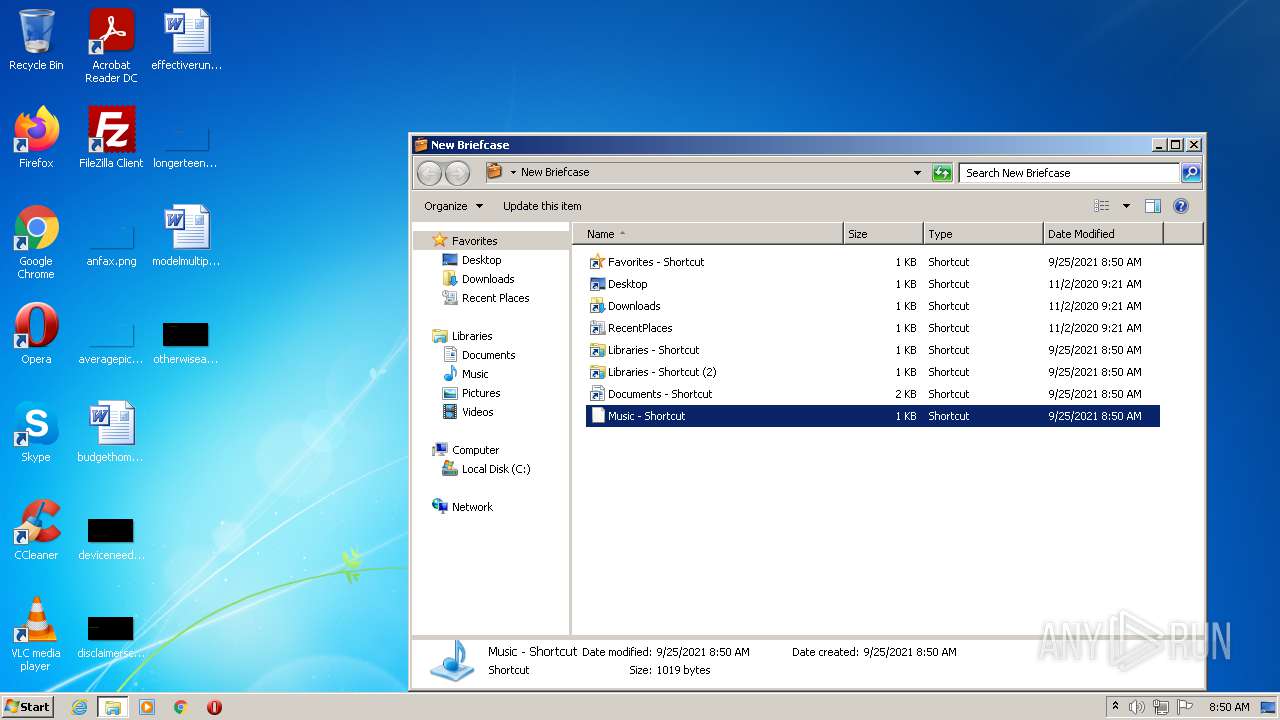The height and width of the screenshot is (720, 1280).
Task: Select Libraries in the navigation pane
Action: pos(471,336)
